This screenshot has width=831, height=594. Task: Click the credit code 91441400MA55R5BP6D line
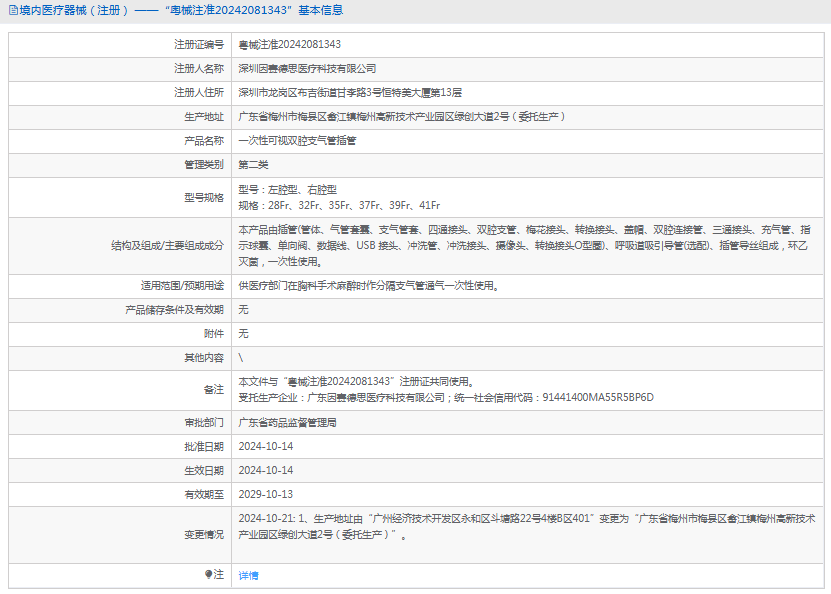tap(446, 397)
